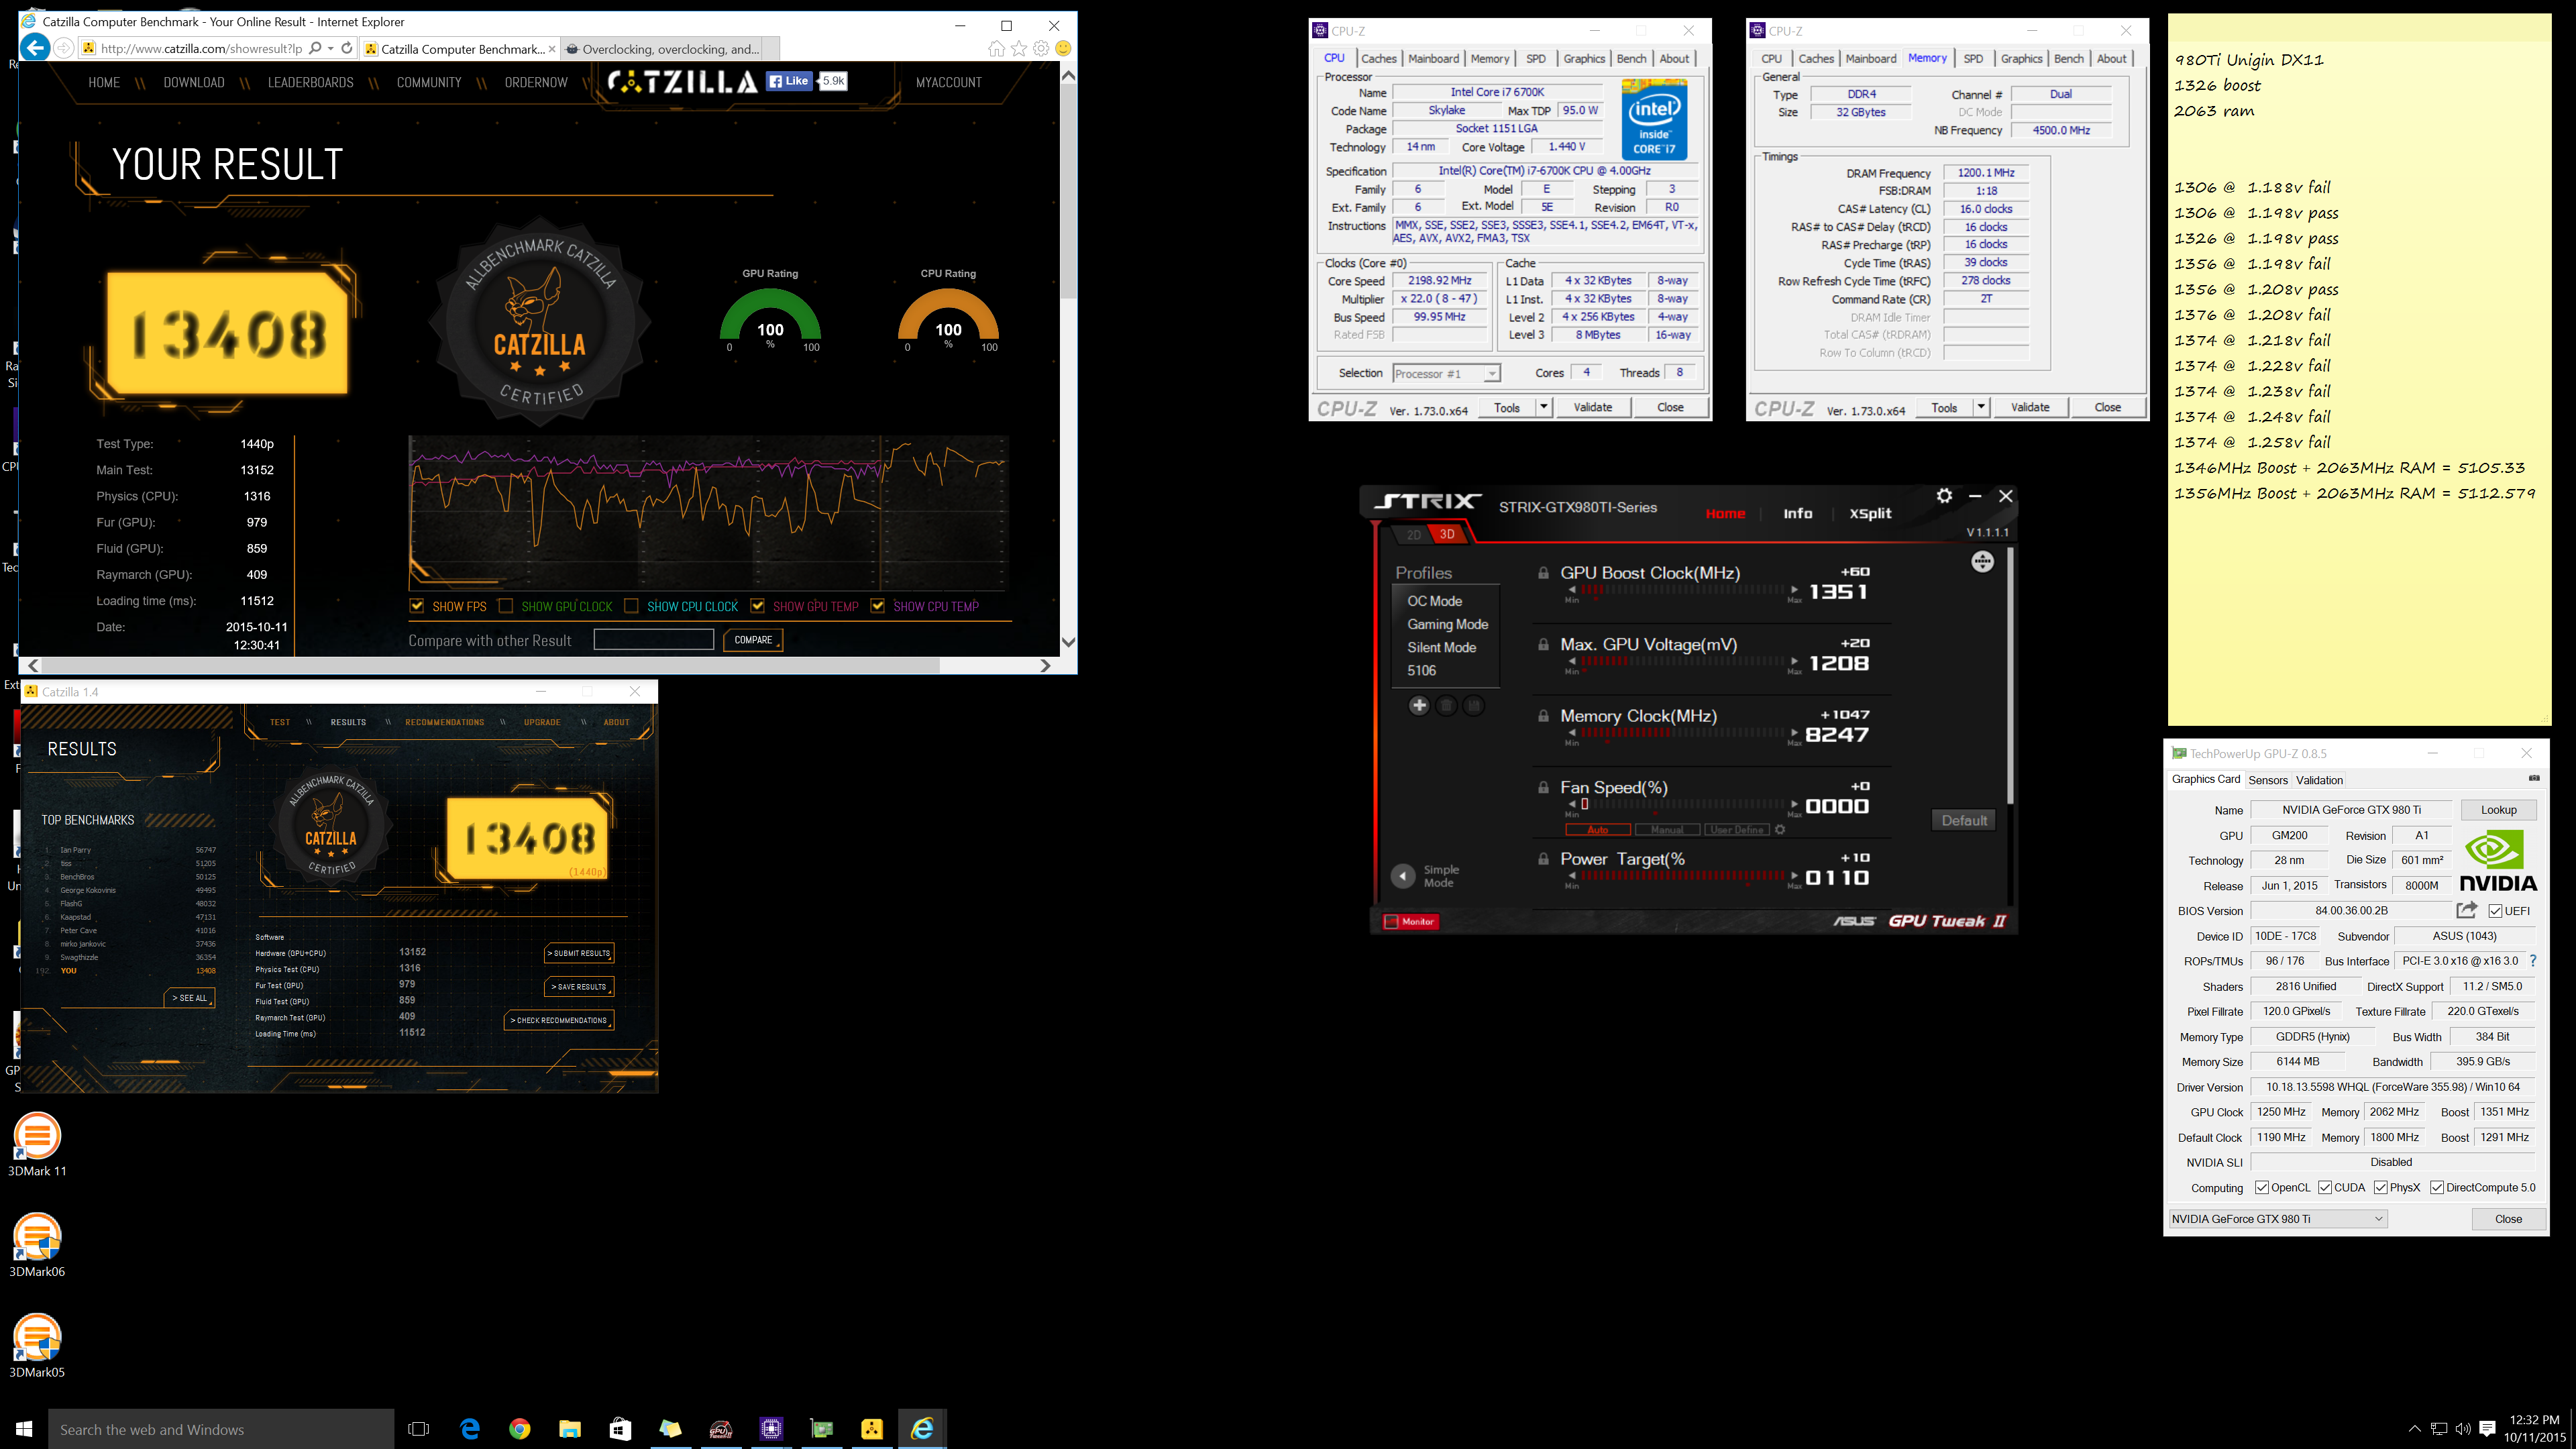Toggle PhysX checkbox in GPU-Z

(x=2381, y=1188)
